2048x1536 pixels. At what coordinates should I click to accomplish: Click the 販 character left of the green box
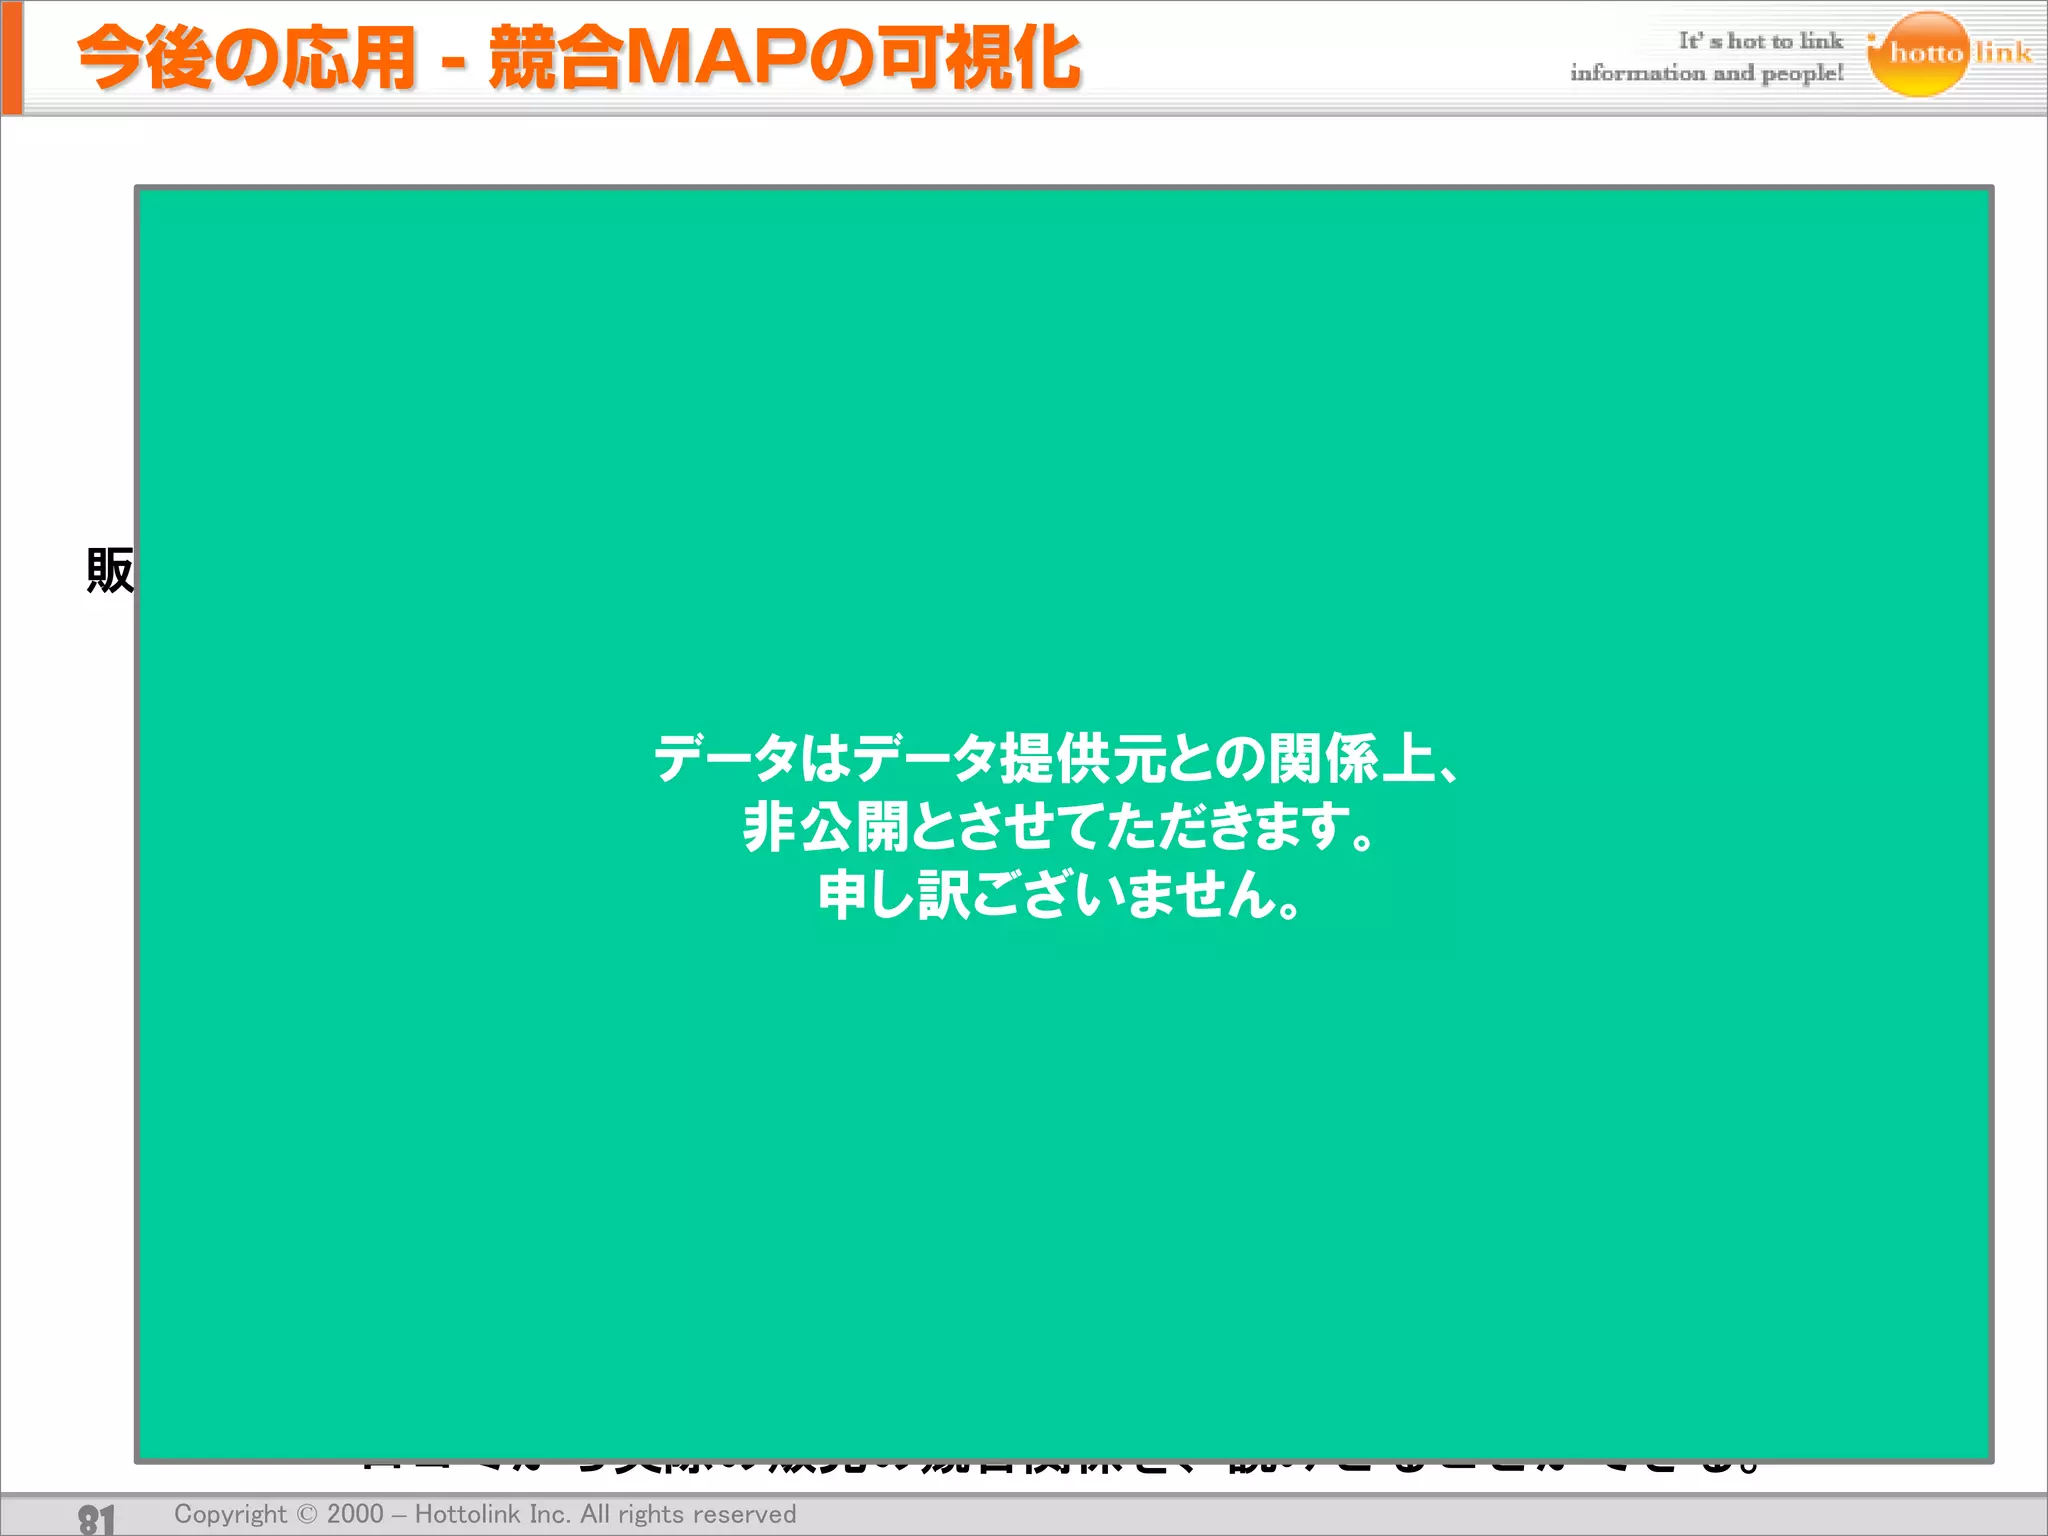(x=110, y=570)
